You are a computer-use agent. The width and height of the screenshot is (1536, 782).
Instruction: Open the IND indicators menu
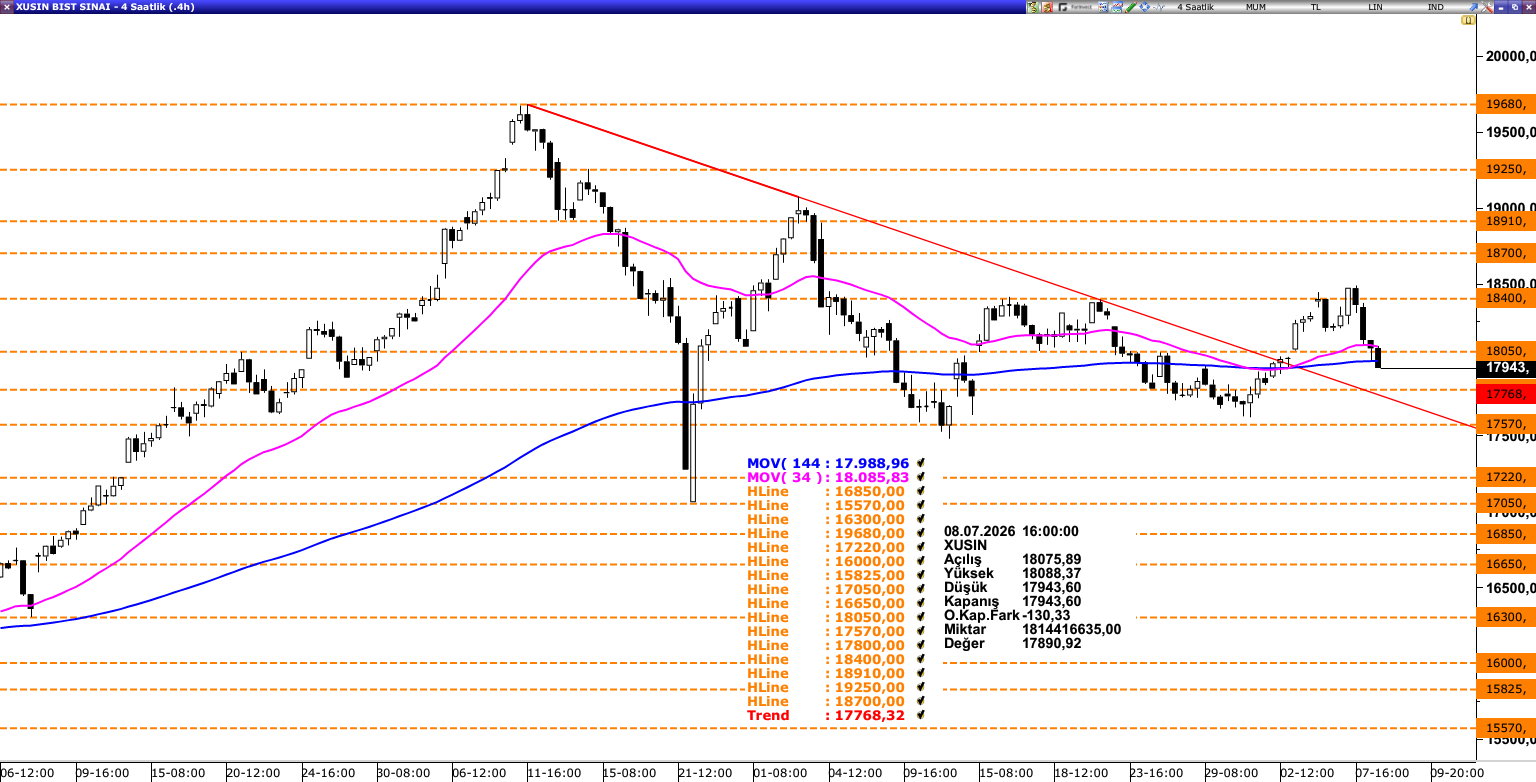coord(1435,7)
